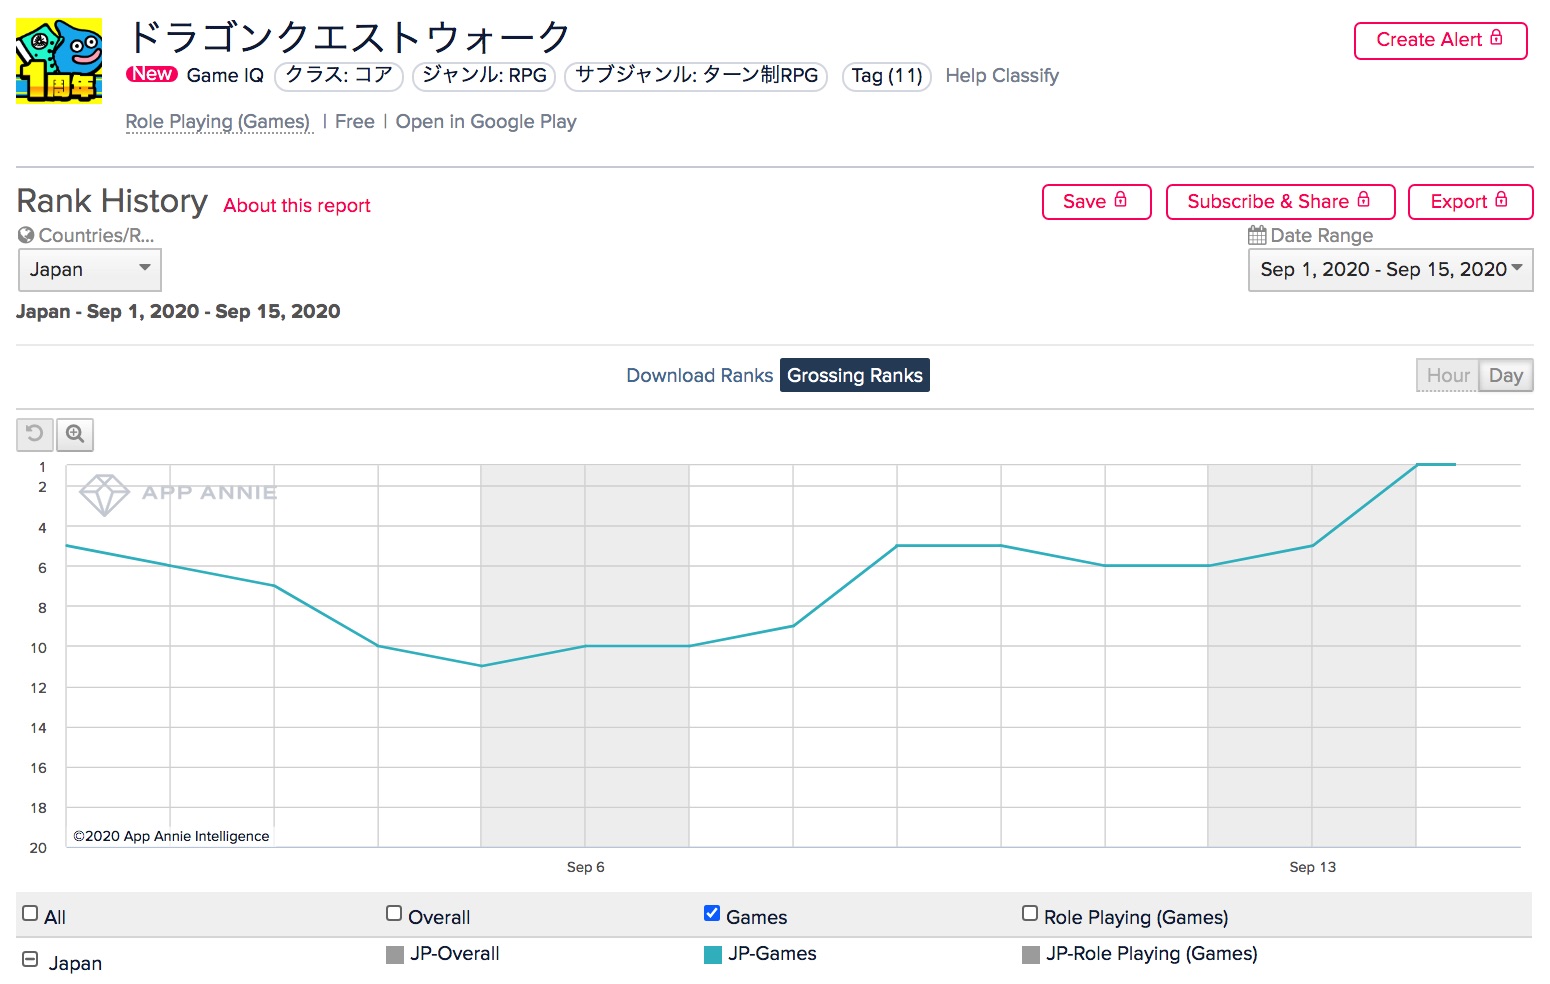This screenshot has height=984, width=1550.
Task: Click the Create Alert button
Action: point(1440,40)
